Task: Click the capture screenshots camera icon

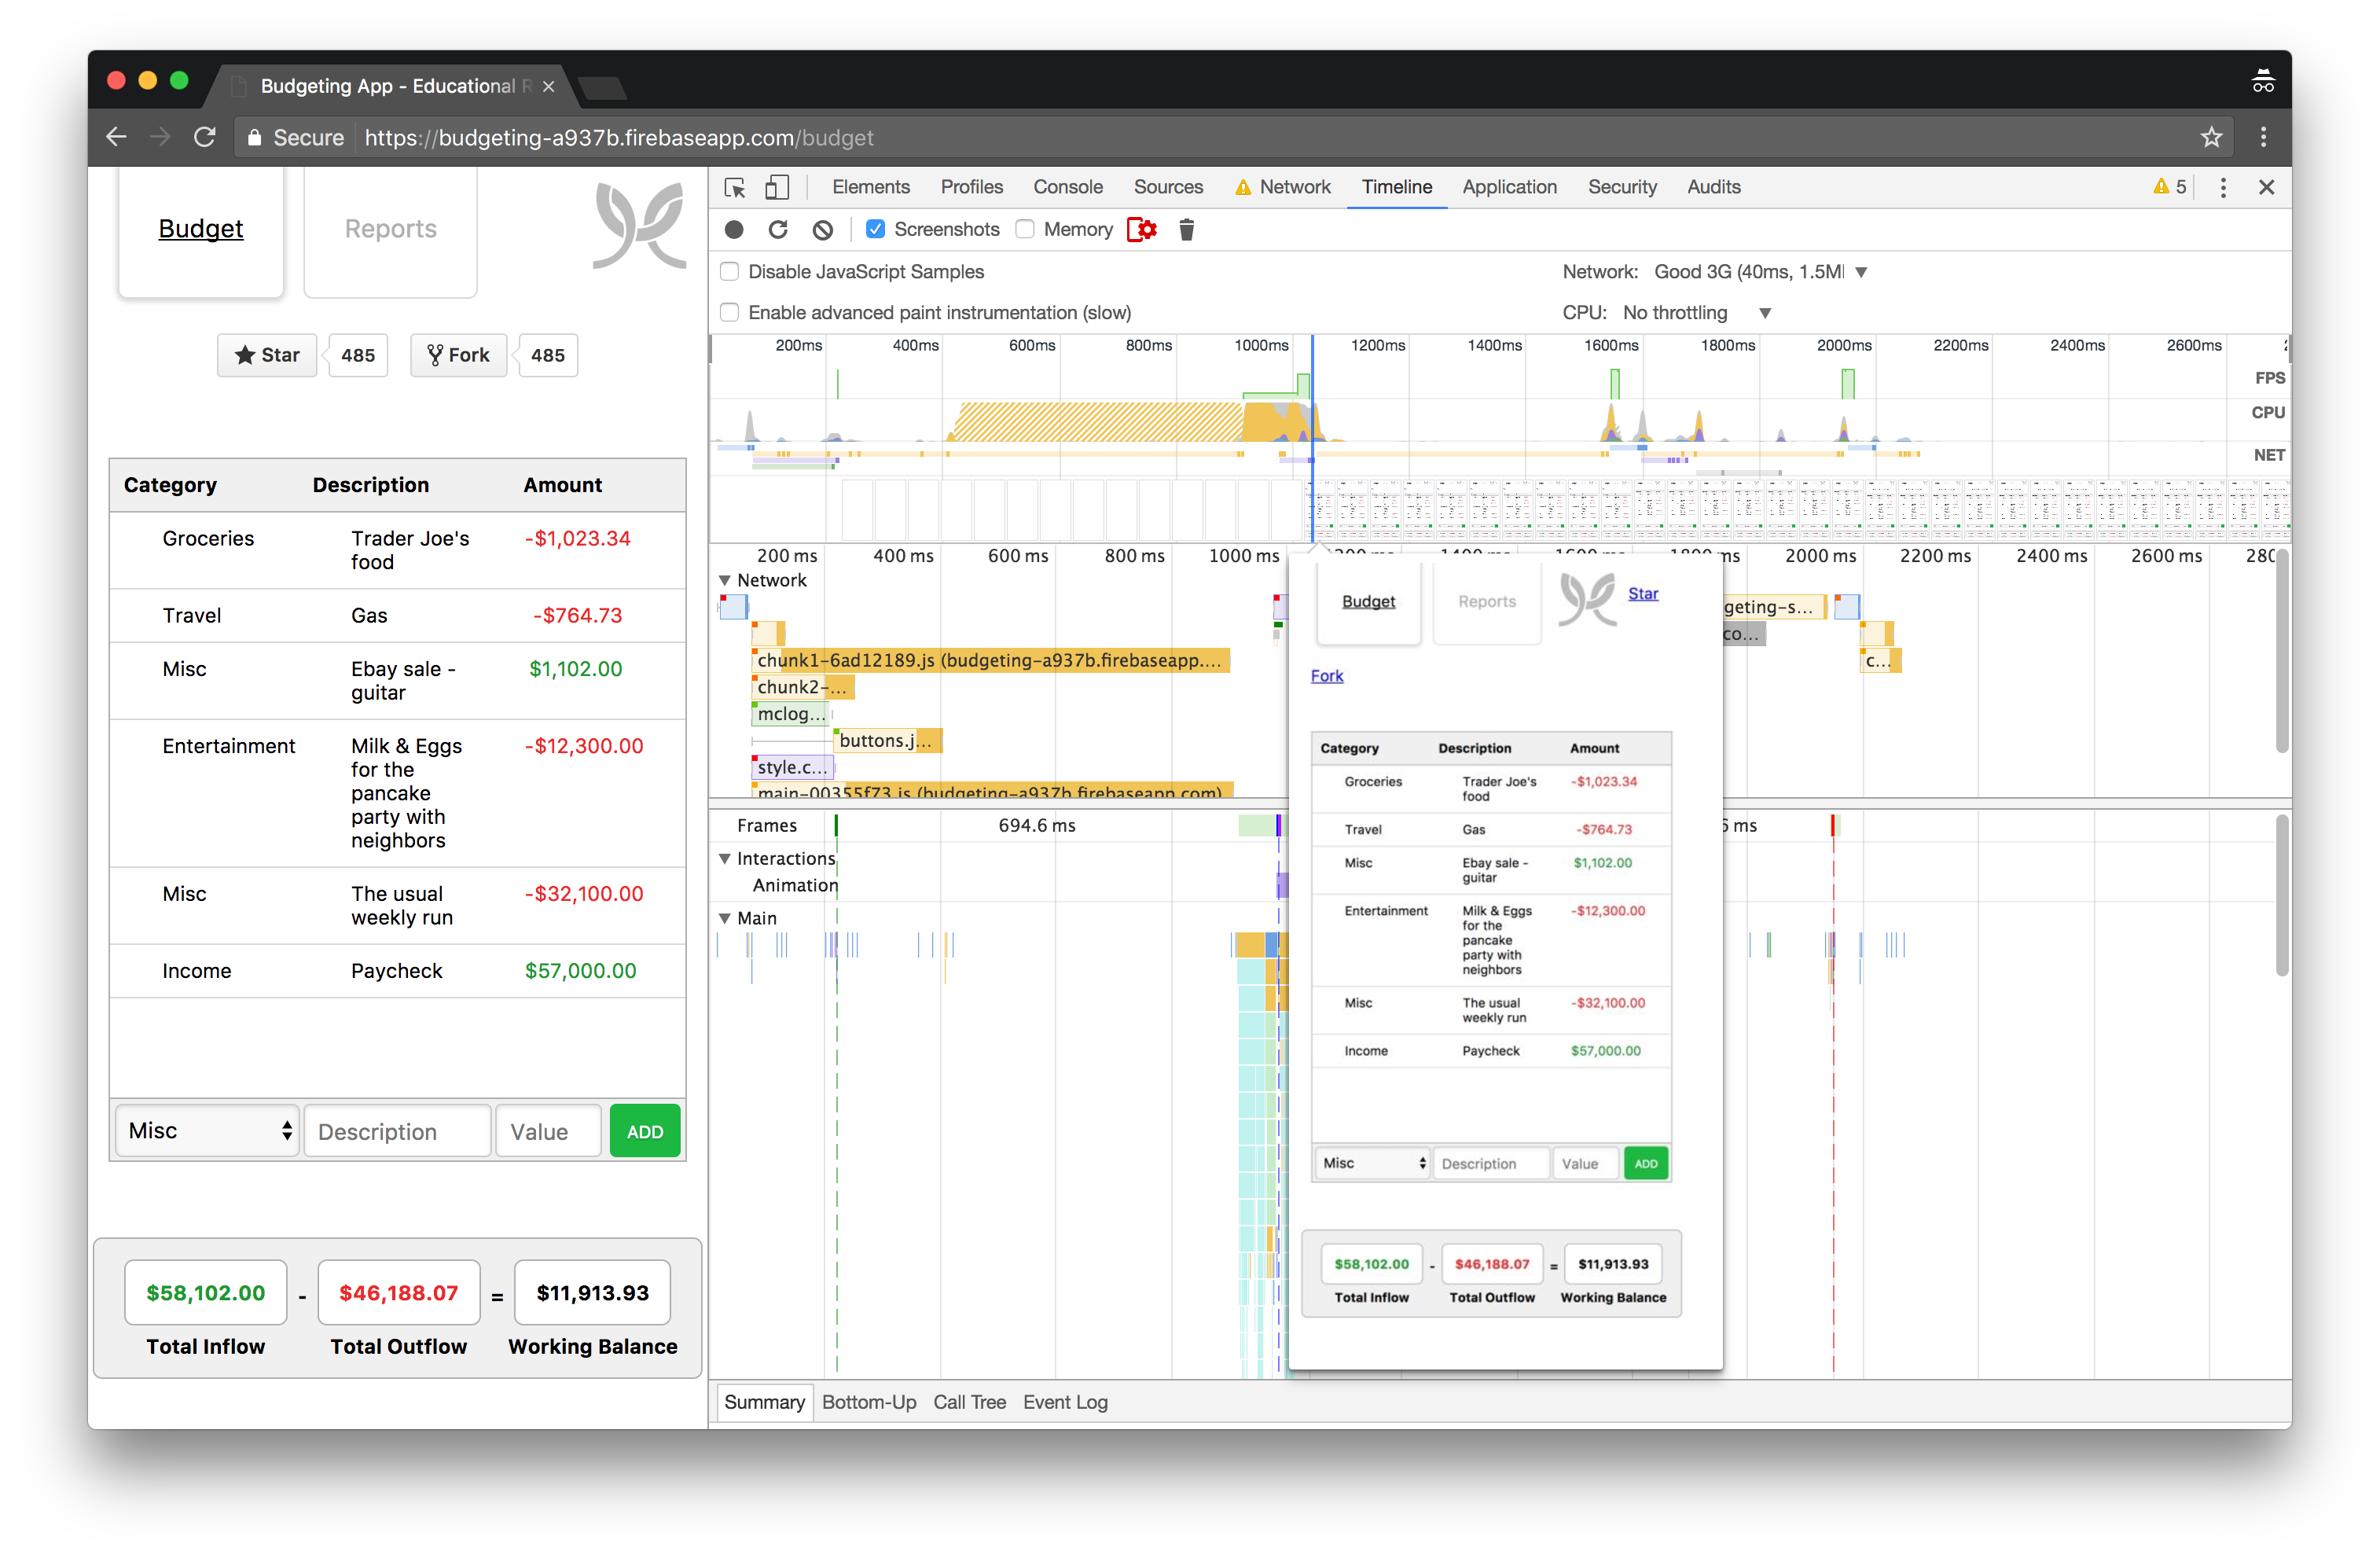Action: pos(876,227)
